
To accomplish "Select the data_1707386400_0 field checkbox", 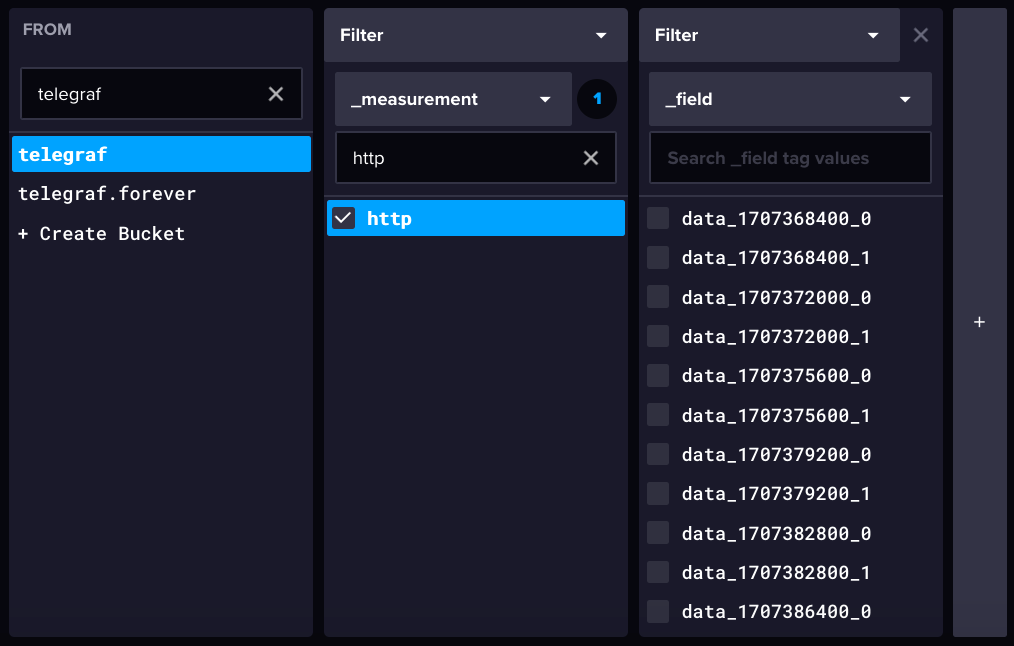I will click(x=658, y=611).
